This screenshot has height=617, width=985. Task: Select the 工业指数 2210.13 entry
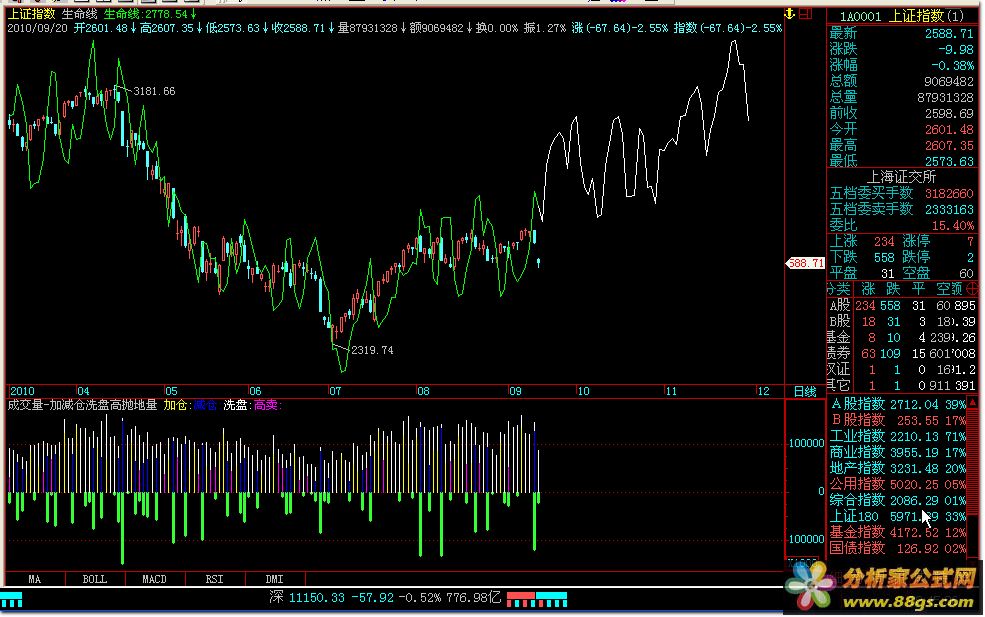click(898, 436)
